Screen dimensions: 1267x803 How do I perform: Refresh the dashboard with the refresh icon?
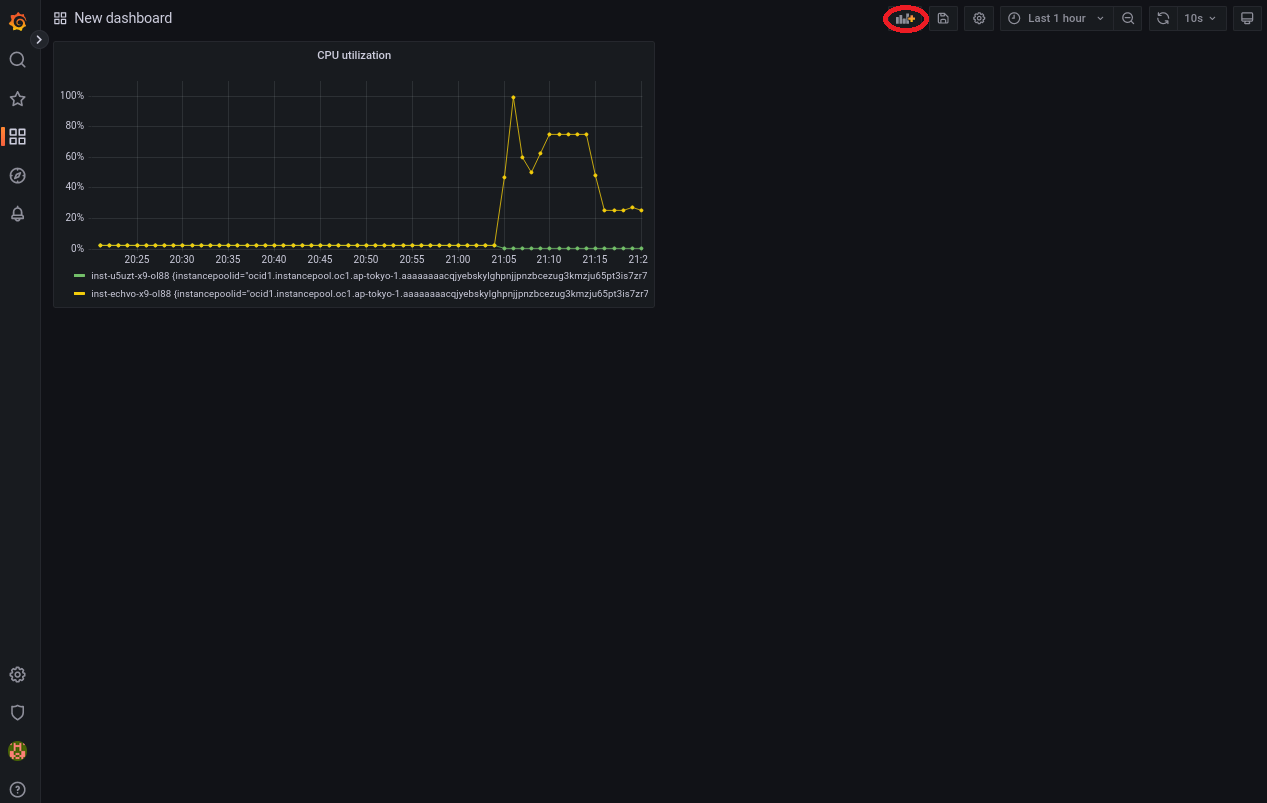pos(1163,18)
